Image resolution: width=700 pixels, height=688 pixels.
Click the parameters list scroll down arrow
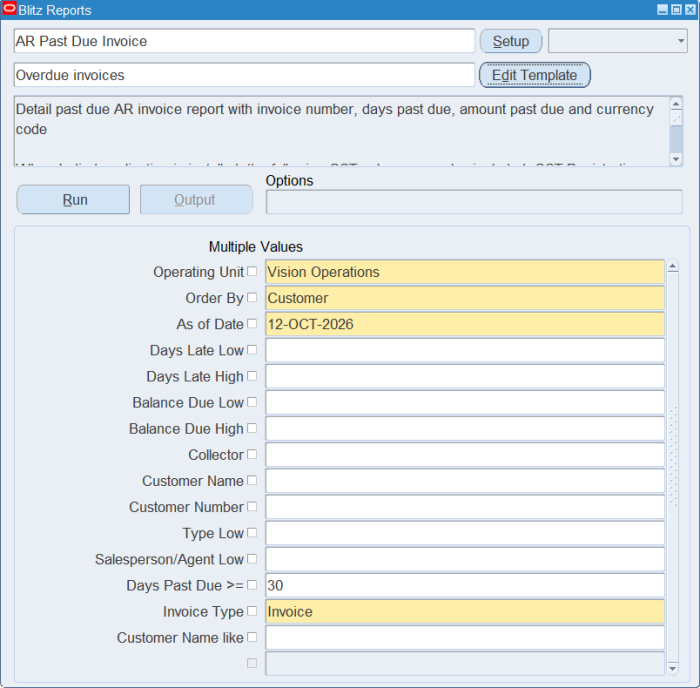673,668
